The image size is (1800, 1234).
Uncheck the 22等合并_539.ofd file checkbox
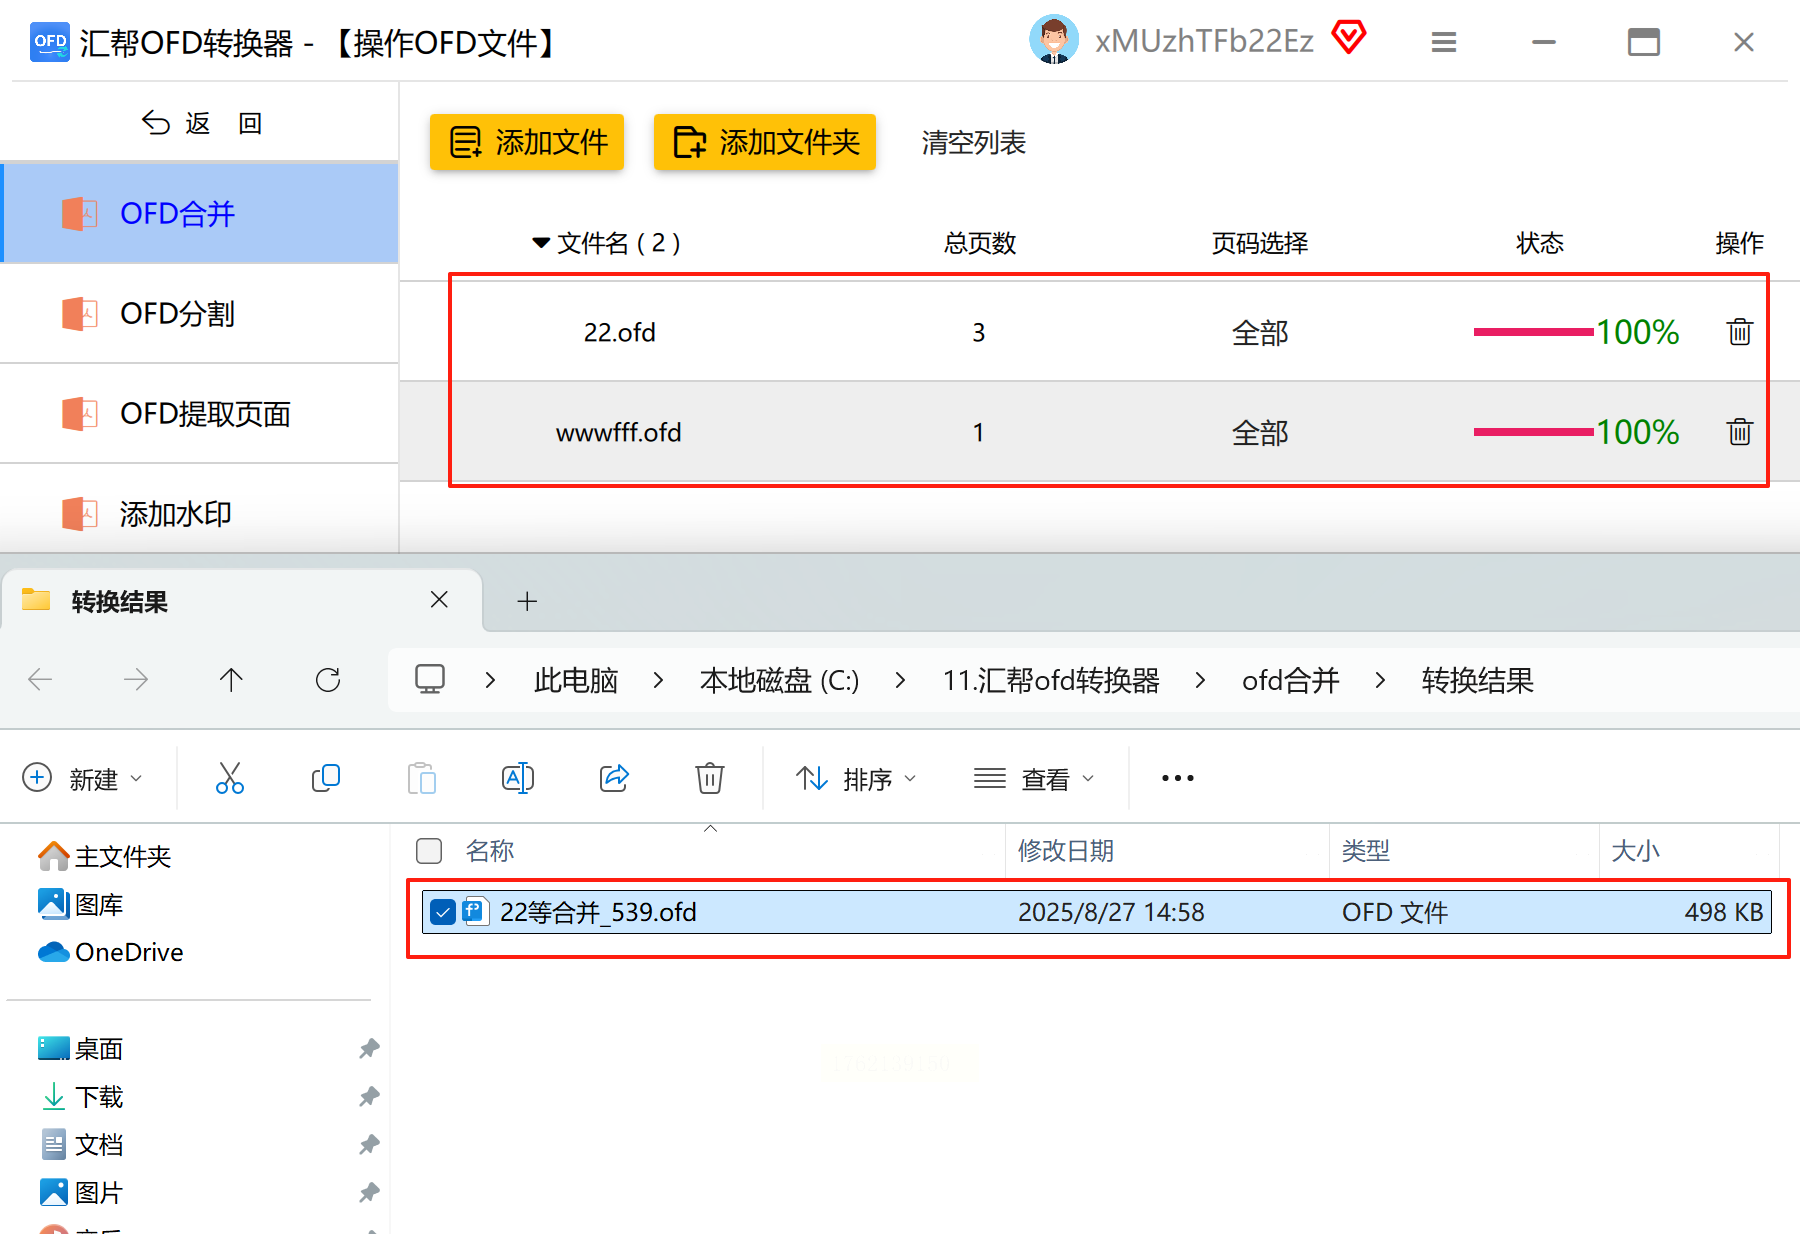click(443, 912)
